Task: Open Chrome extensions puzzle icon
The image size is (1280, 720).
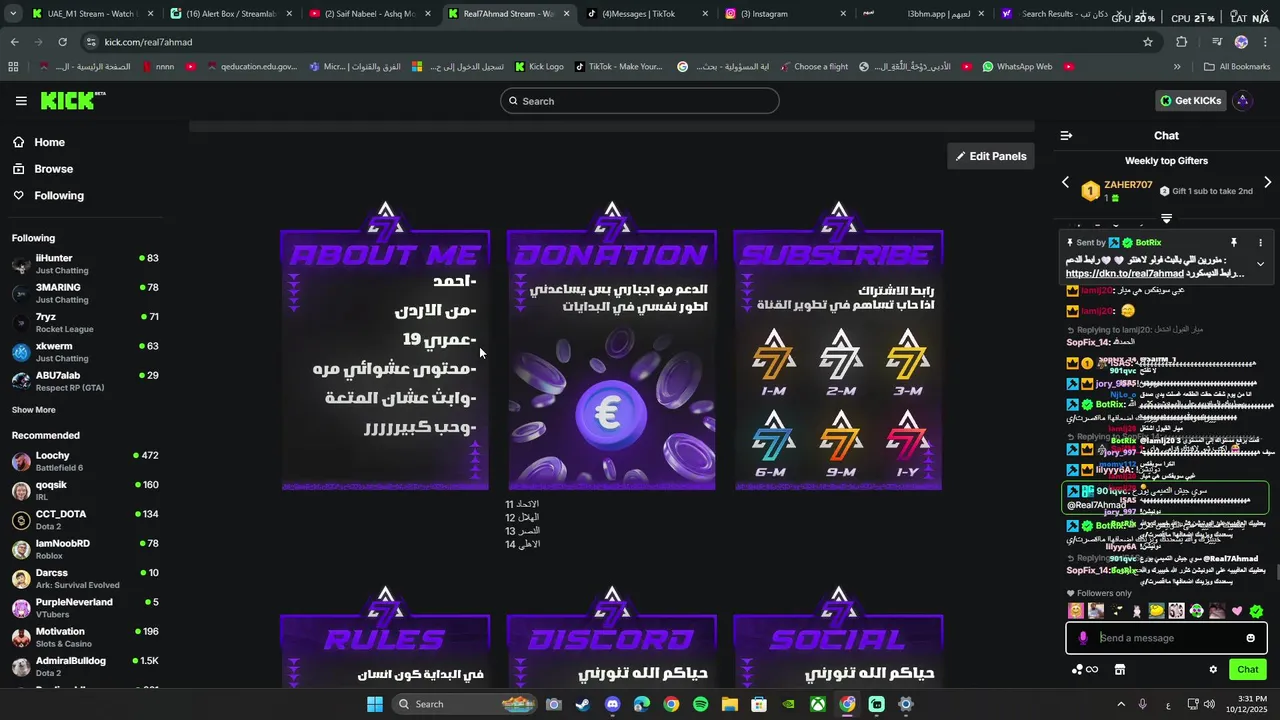Action: [x=1182, y=42]
